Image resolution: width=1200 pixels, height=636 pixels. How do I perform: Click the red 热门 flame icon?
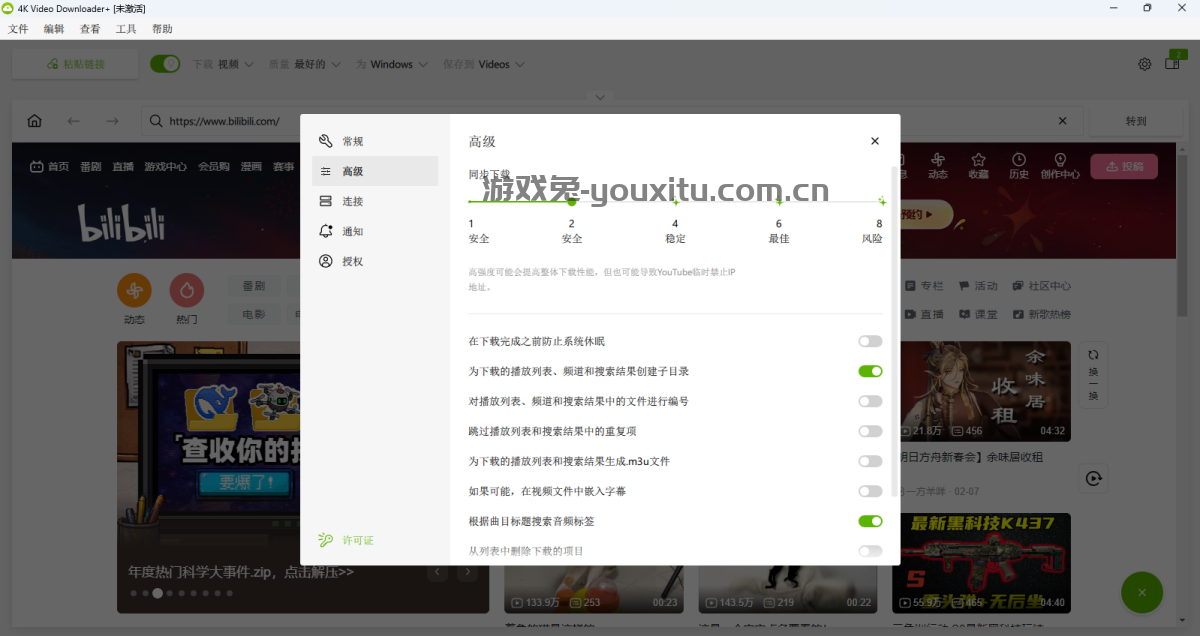coord(187,291)
